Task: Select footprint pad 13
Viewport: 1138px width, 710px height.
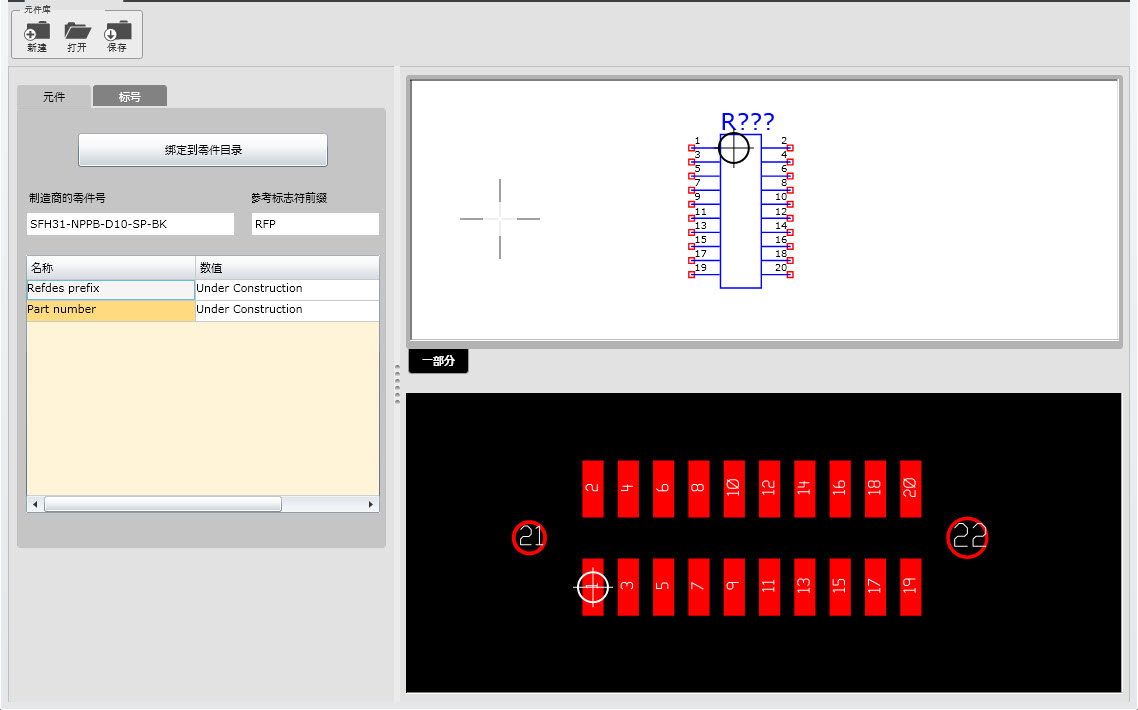Action: click(x=805, y=587)
